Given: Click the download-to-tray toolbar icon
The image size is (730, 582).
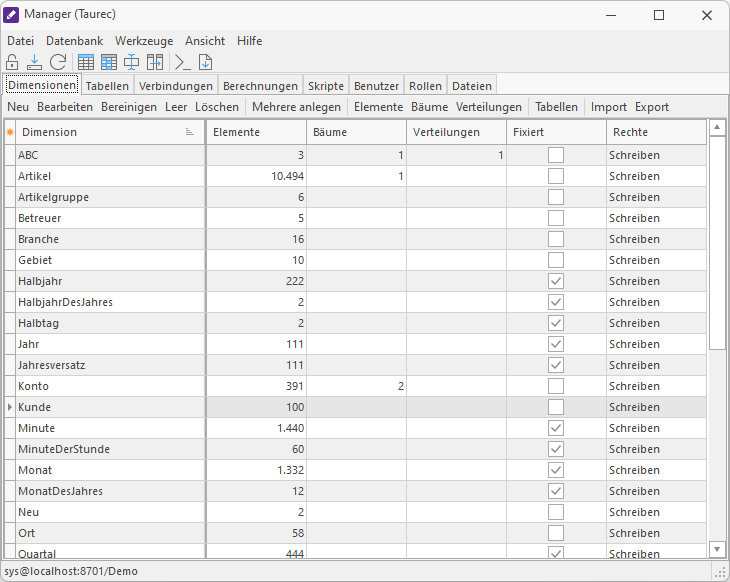Looking at the screenshot, I should point(35,62).
